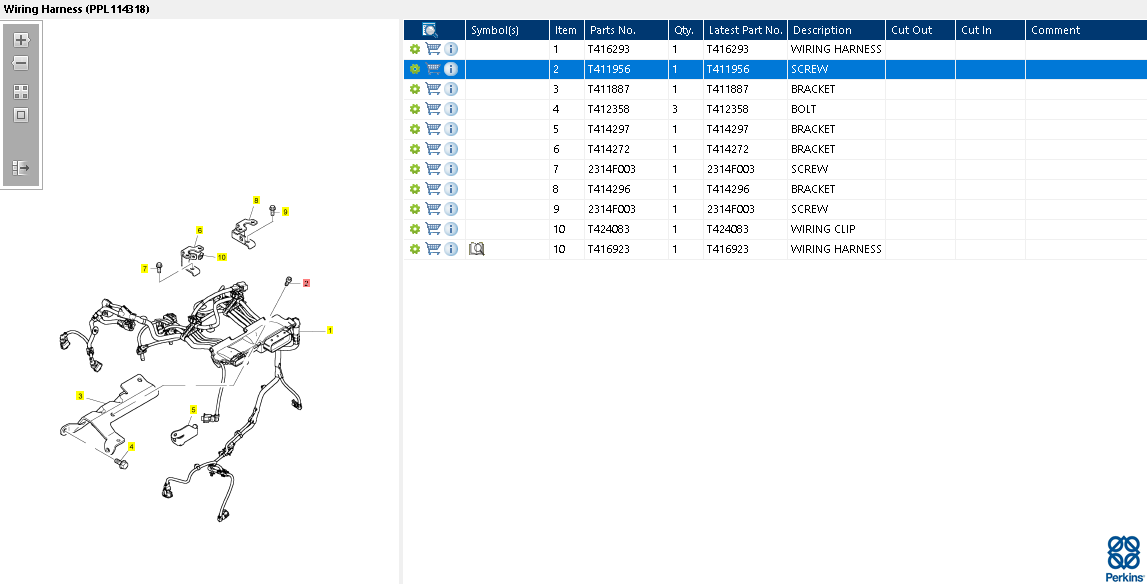Screen dimensions: 1147x584
Task: Open the book symbol for T416923
Action: (x=477, y=249)
